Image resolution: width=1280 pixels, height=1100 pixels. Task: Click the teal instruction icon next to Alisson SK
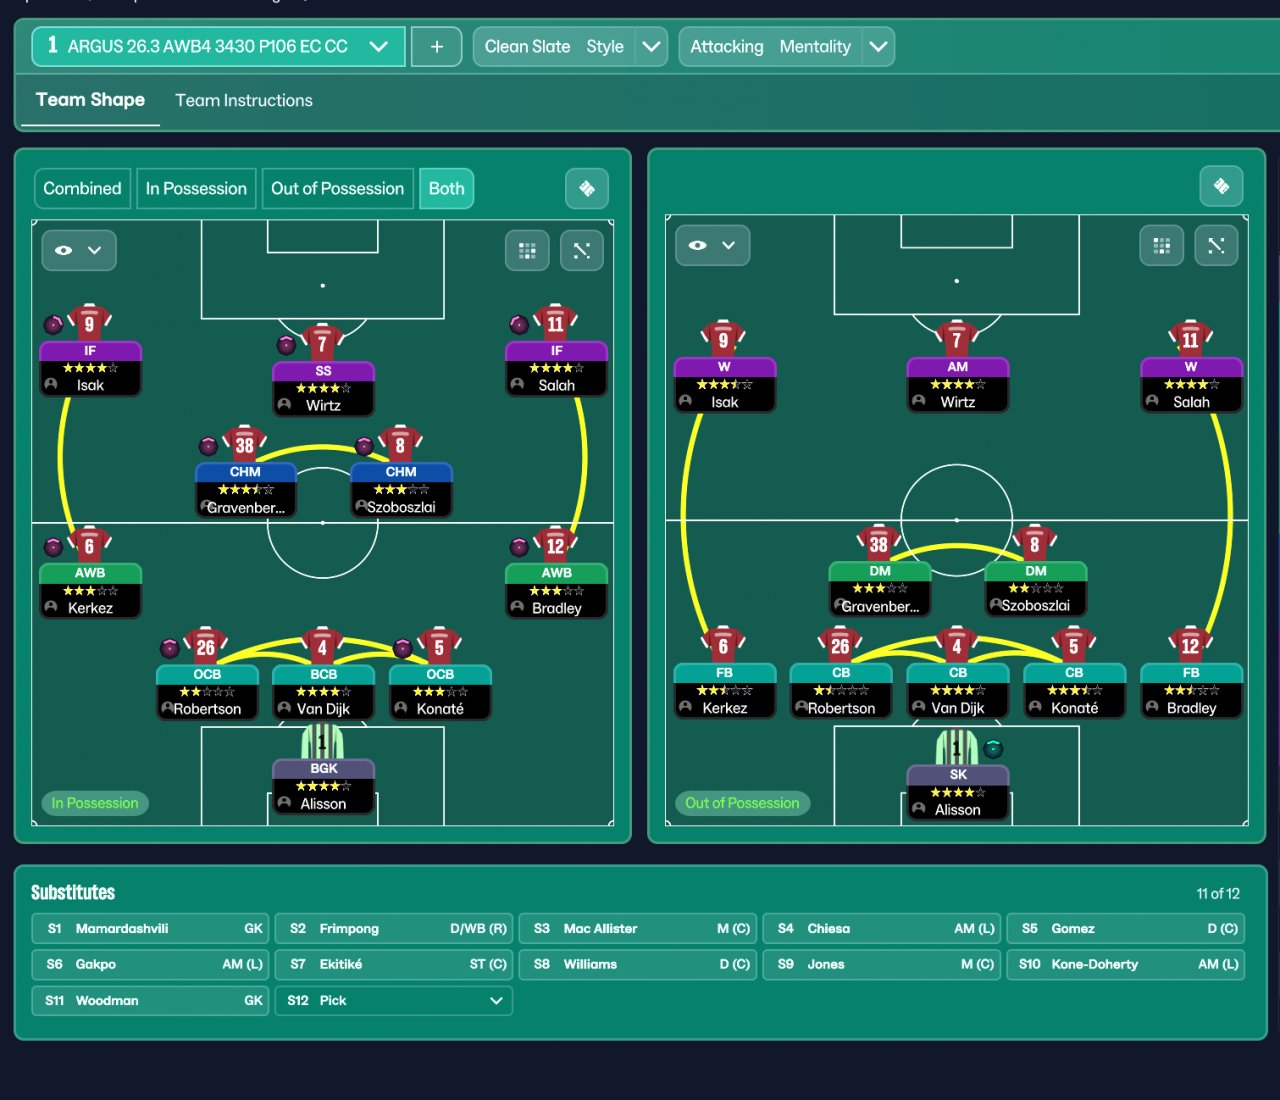click(x=993, y=748)
